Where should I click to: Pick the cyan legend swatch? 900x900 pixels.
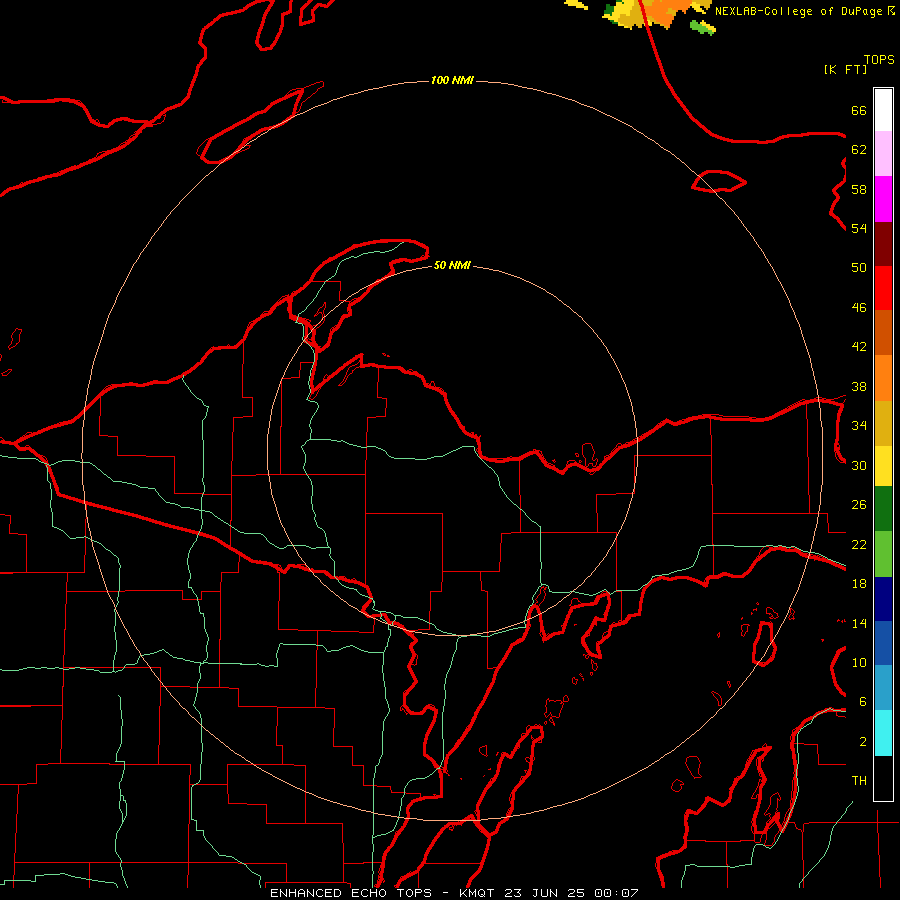[x=883, y=733]
